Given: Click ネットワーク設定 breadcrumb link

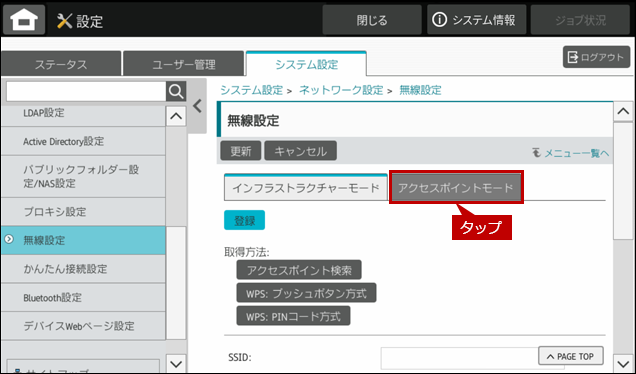Looking at the screenshot, I should 341,90.
